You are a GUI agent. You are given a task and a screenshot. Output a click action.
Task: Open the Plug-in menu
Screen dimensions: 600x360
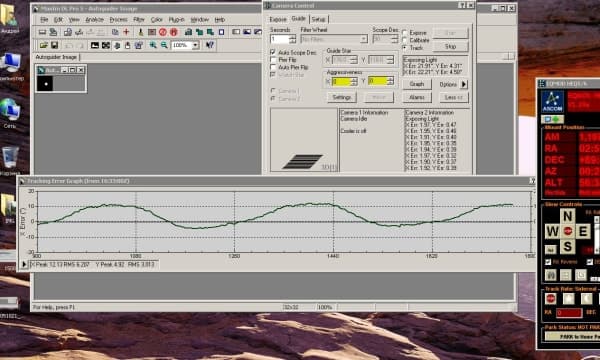point(176,20)
